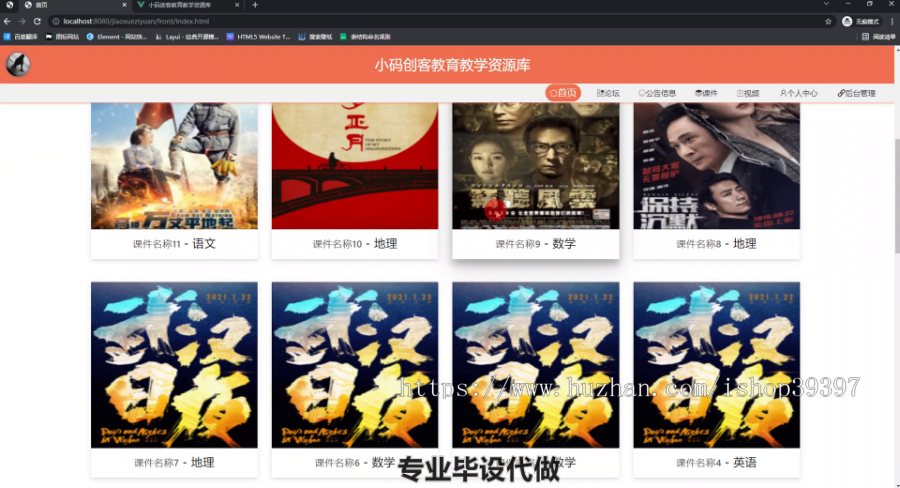Open the Element bookmark

[x=117, y=37]
